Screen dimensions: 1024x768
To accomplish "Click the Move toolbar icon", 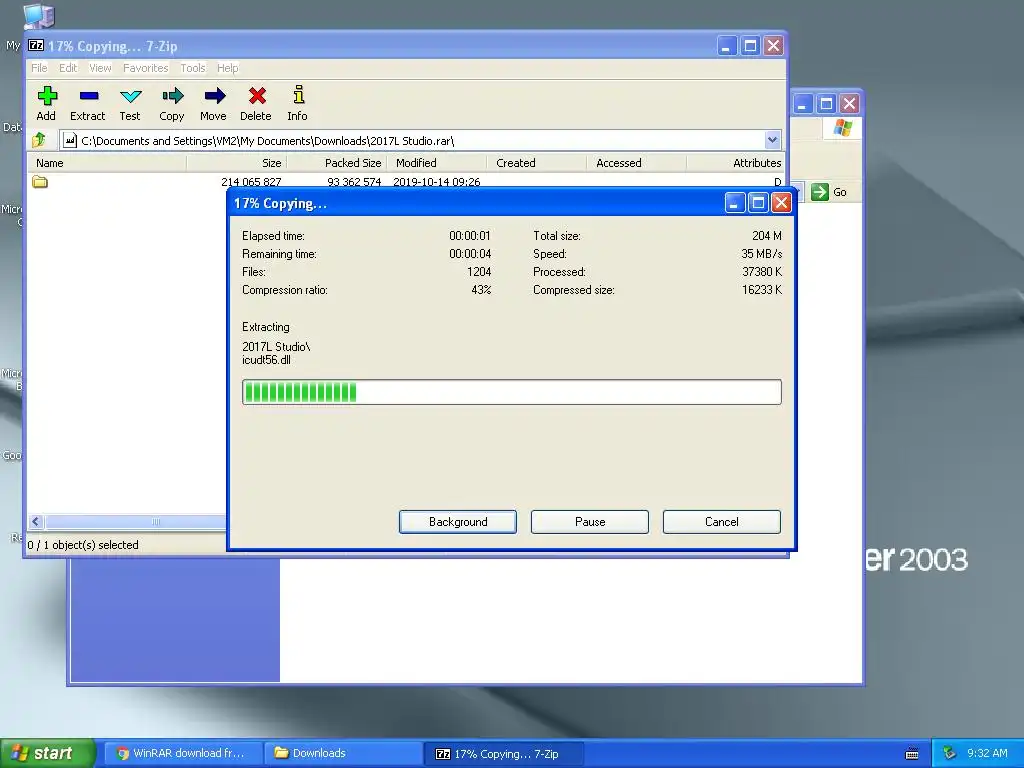I will pos(214,97).
